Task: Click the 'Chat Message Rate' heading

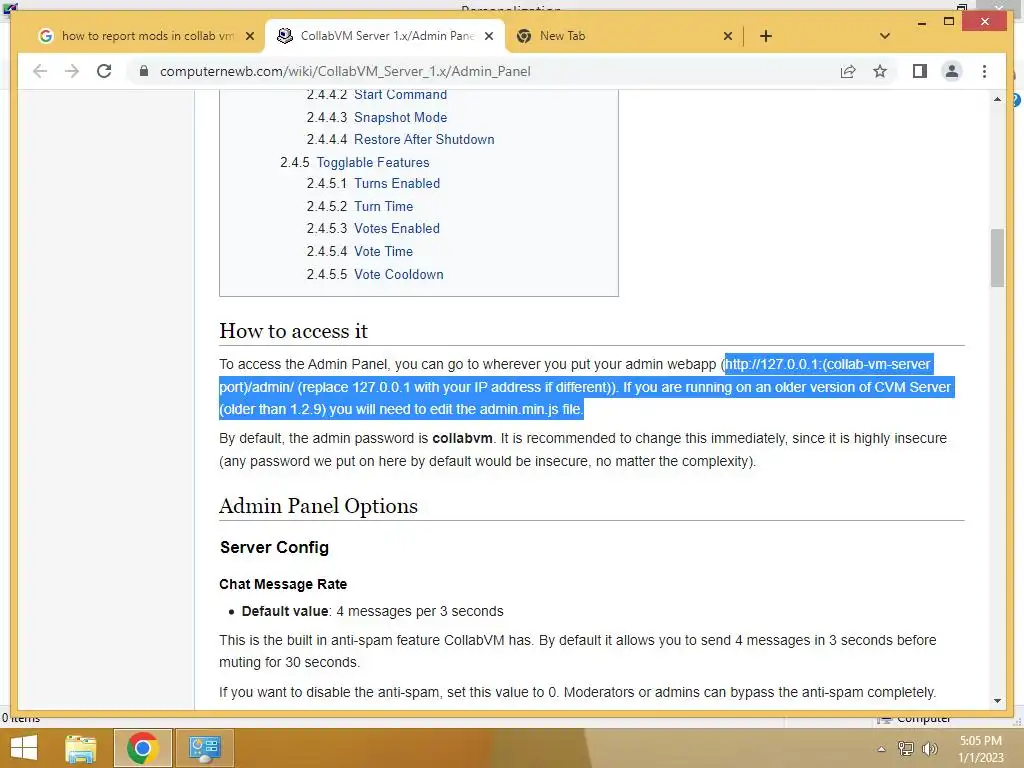Action: tap(283, 584)
